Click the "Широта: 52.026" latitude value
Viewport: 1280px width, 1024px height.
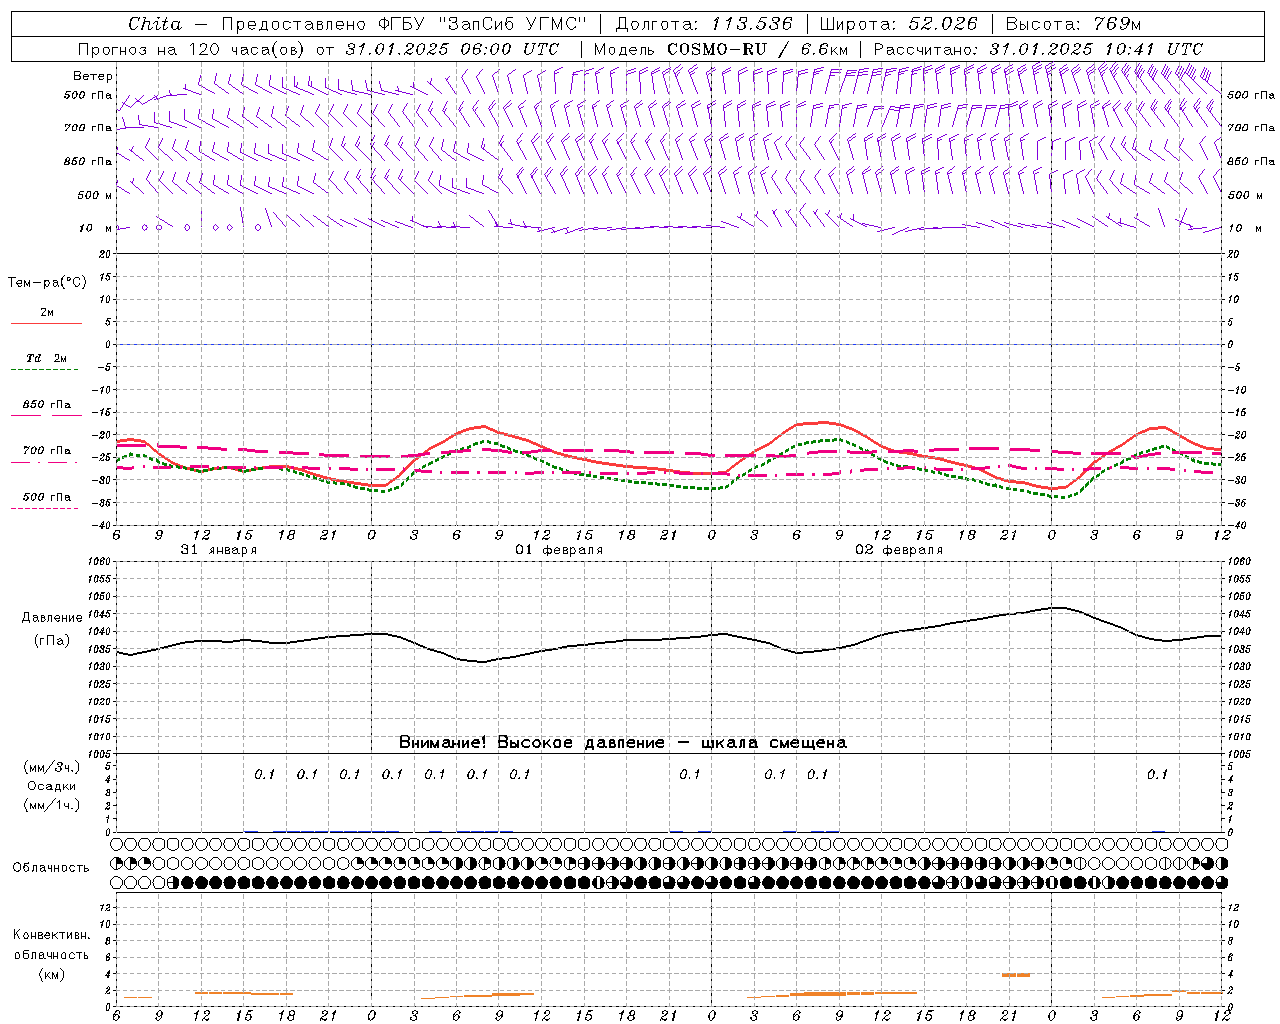pos(899,24)
